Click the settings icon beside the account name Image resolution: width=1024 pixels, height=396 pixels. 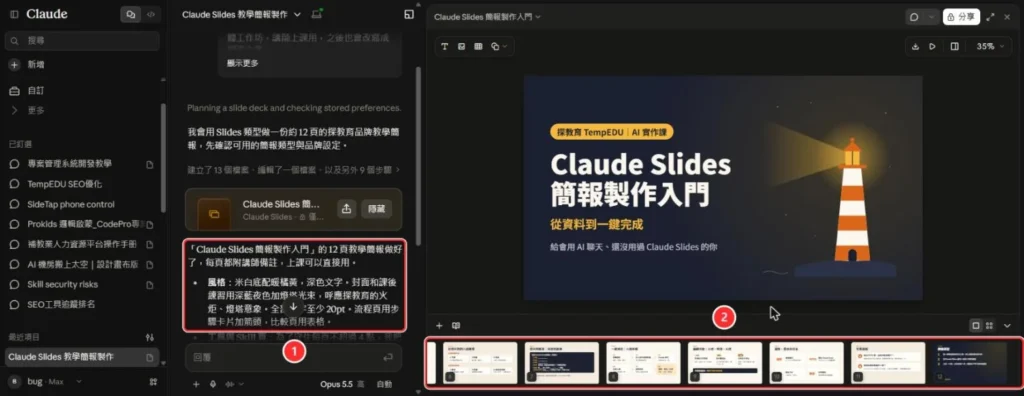click(153, 381)
